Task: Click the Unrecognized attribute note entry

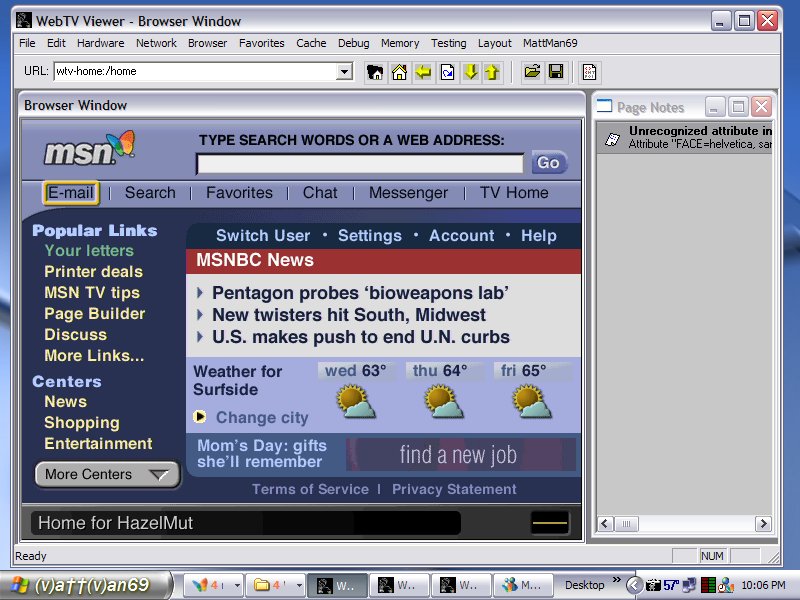Action: 684,138
